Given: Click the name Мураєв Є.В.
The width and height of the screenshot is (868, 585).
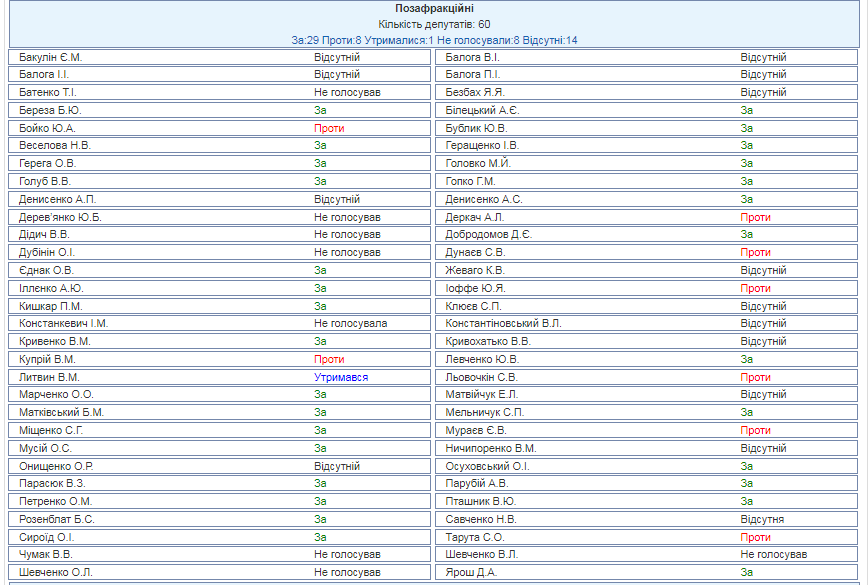Looking at the screenshot, I should point(475,430).
